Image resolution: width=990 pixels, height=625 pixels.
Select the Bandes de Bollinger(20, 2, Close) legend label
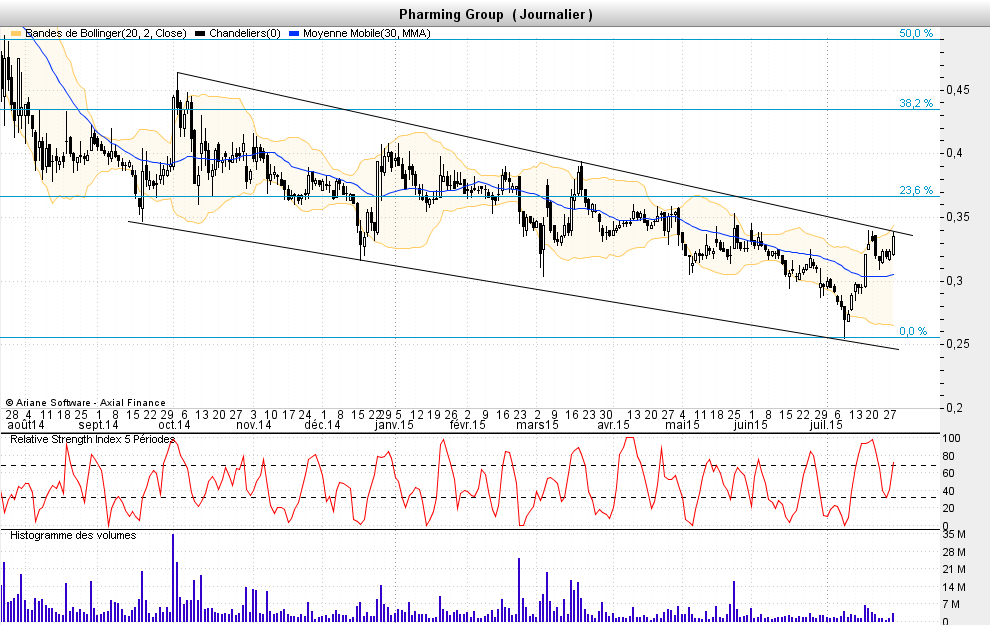pyautogui.click(x=104, y=33)
